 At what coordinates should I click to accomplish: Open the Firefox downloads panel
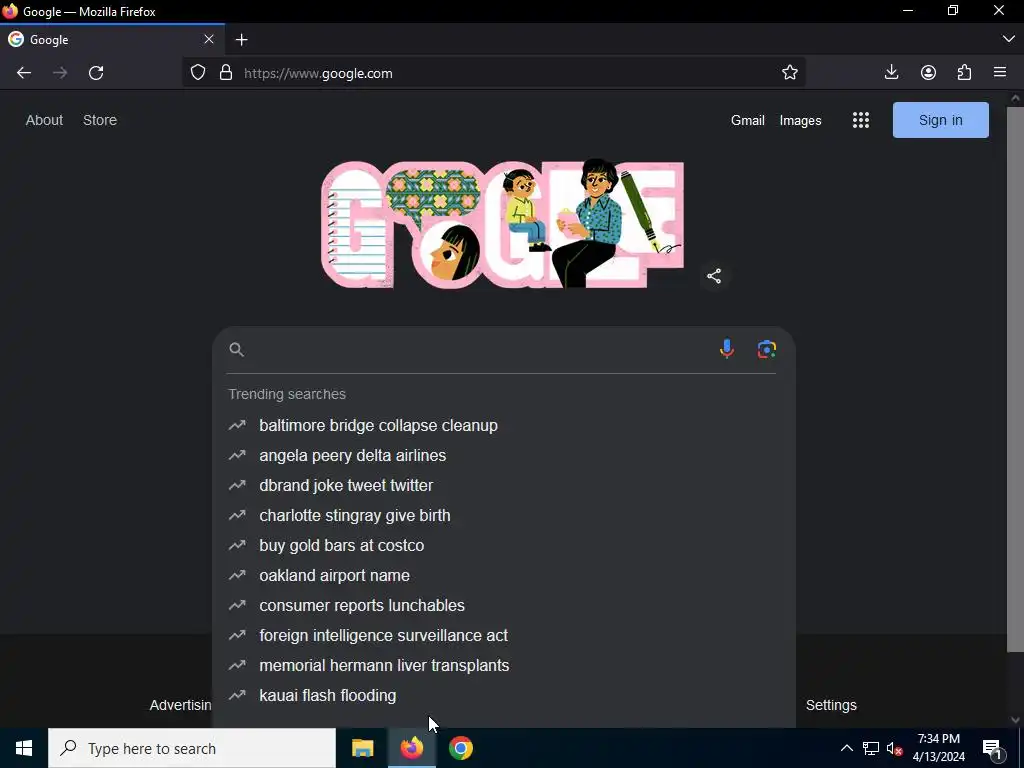(x=891, y=72)
